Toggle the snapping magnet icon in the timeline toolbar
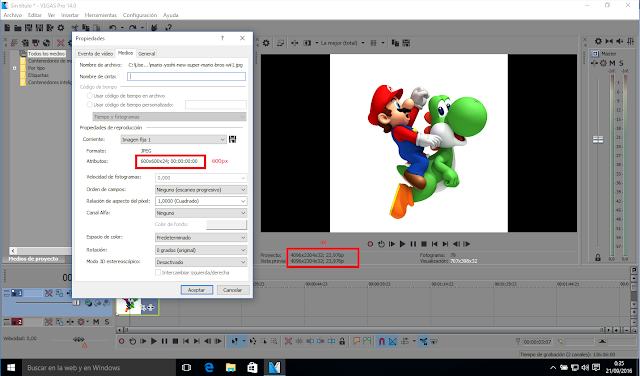 (382, 341)
